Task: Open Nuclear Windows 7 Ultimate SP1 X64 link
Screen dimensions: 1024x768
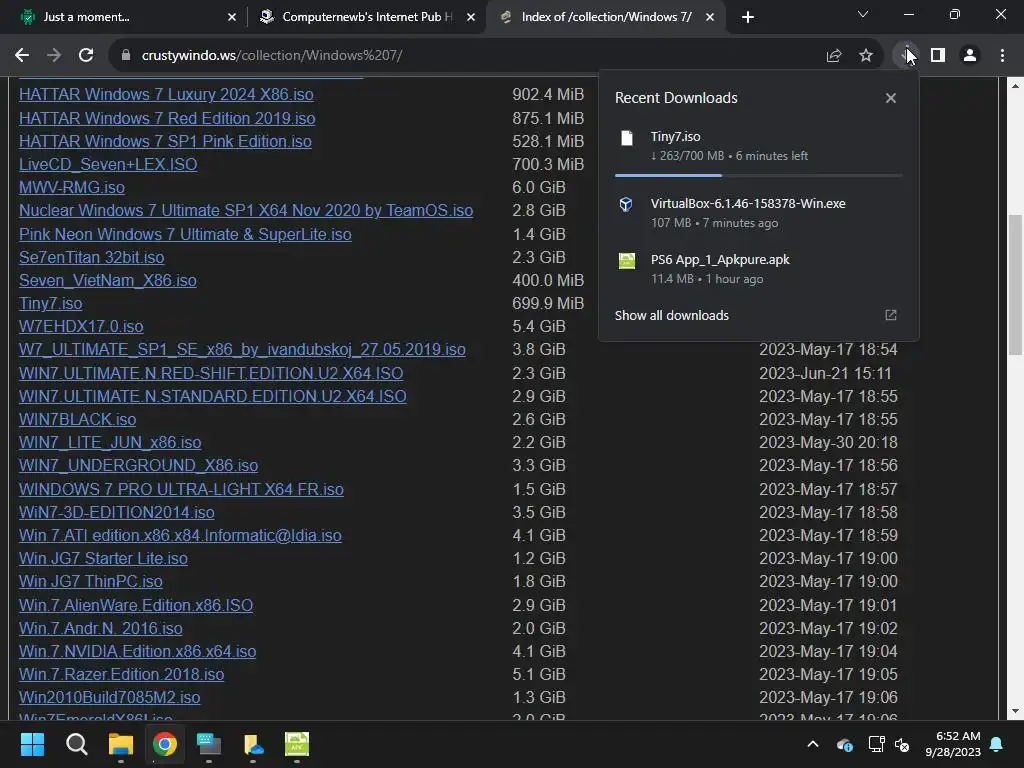Action: click(246, 210)
